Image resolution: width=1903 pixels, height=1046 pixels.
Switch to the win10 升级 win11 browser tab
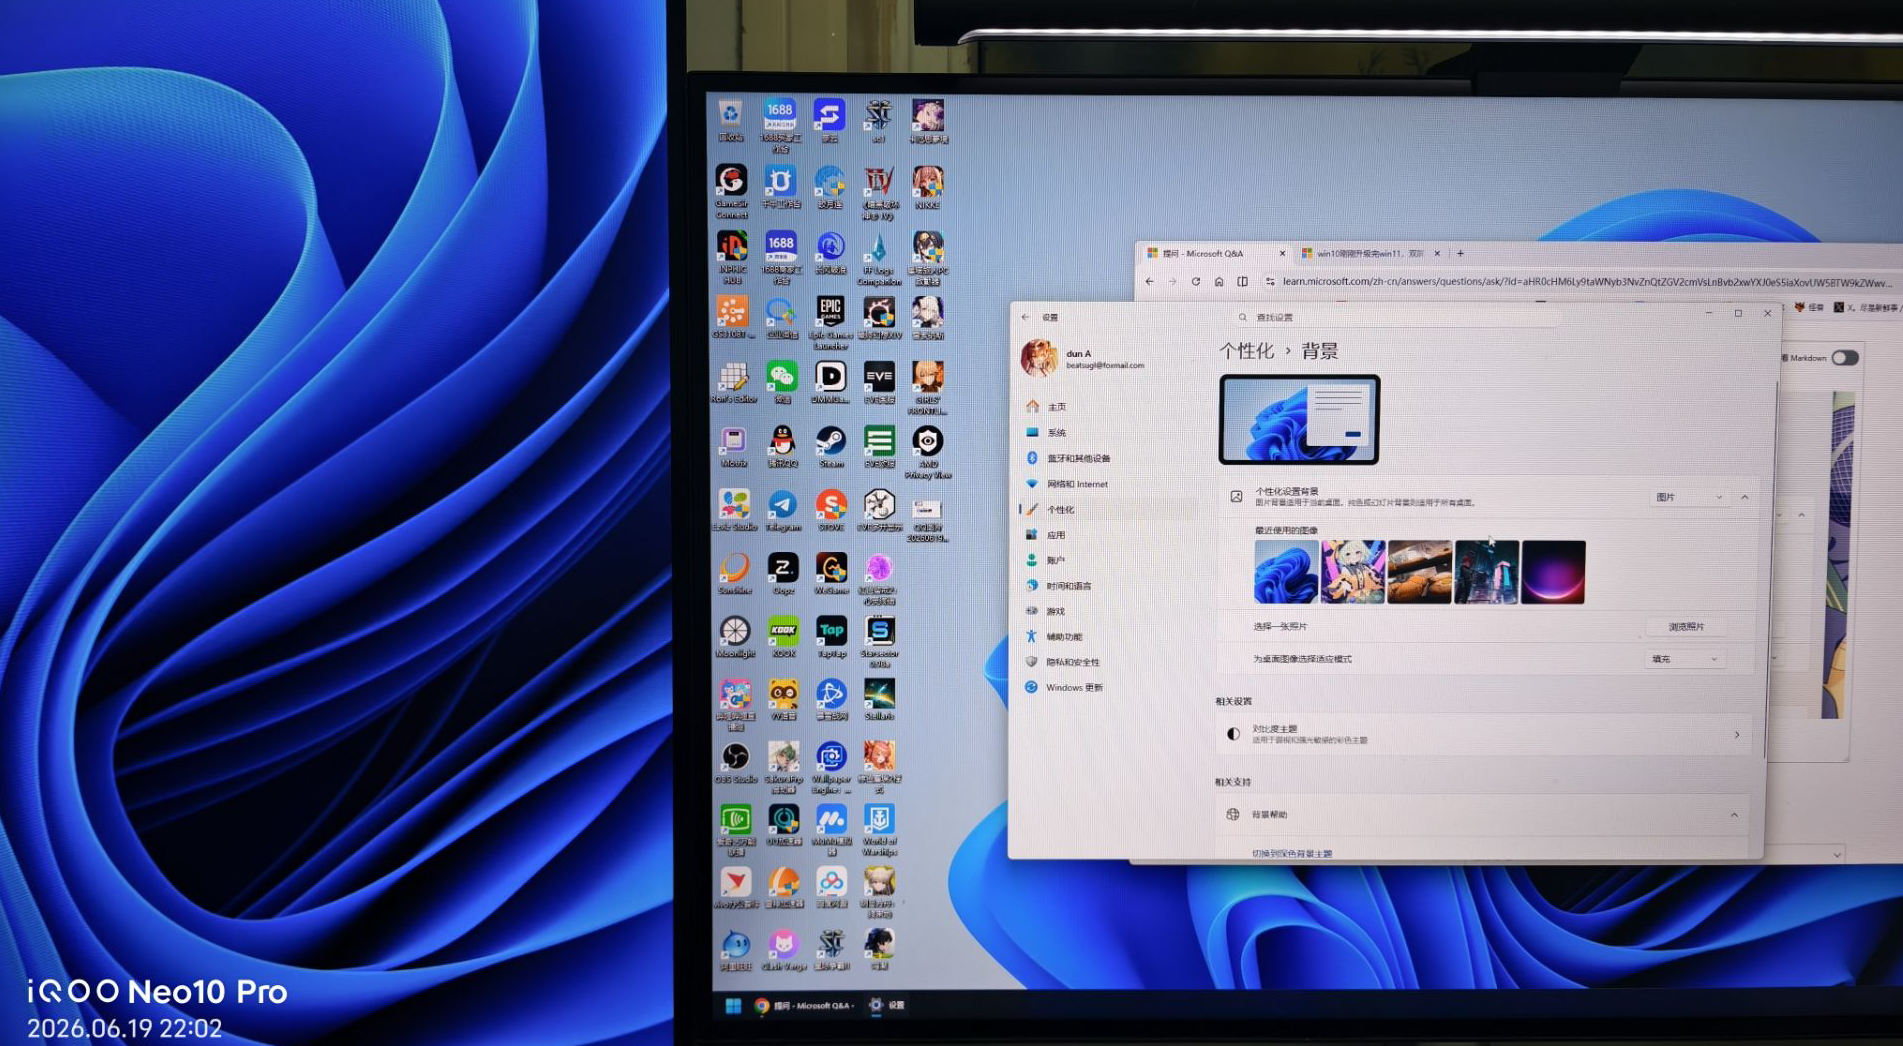coord(1368,254)
